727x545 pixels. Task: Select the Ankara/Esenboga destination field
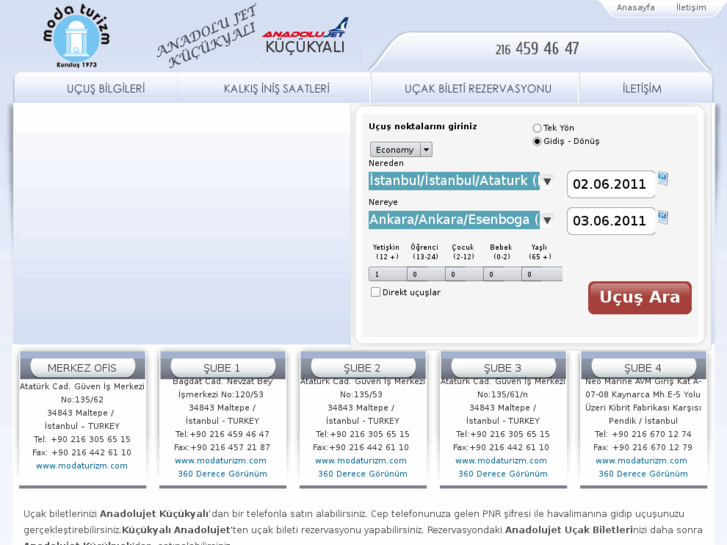coord(454,219)
